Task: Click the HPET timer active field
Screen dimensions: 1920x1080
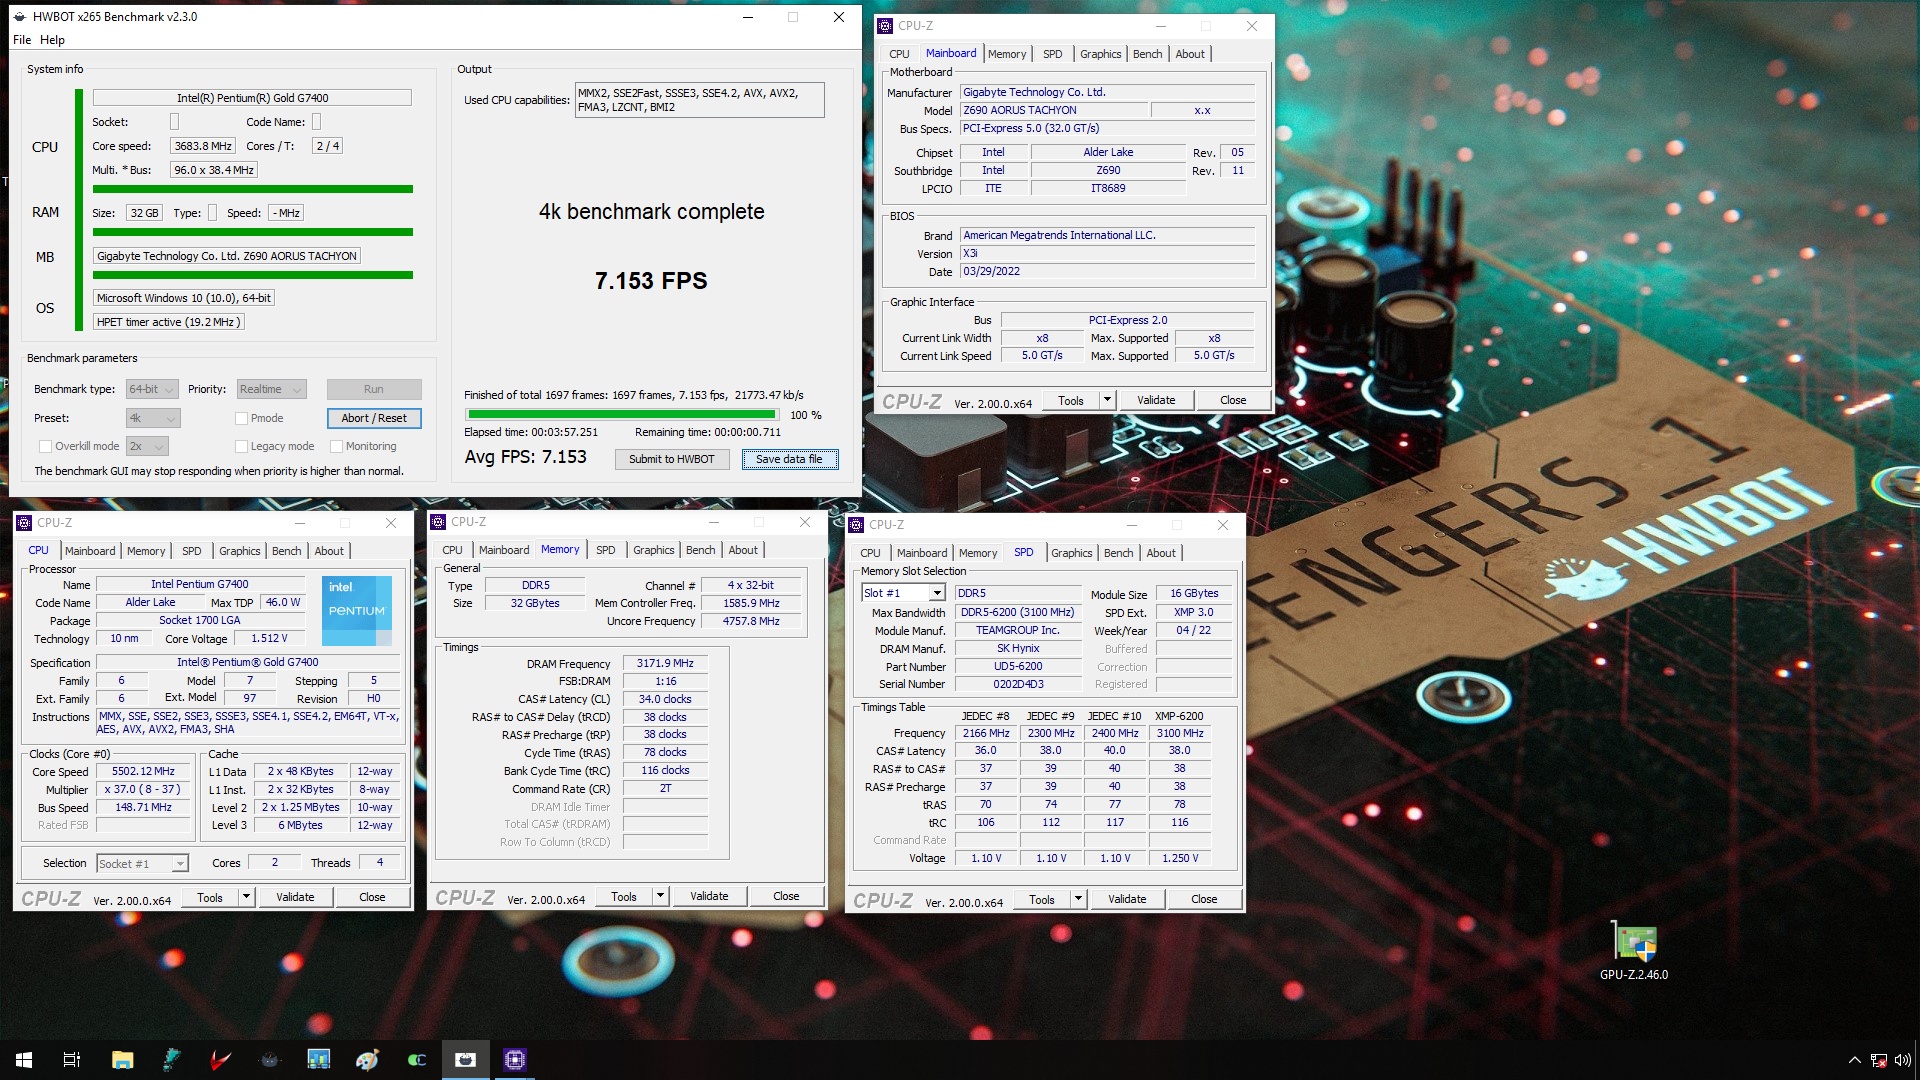Action: point(168,322)
